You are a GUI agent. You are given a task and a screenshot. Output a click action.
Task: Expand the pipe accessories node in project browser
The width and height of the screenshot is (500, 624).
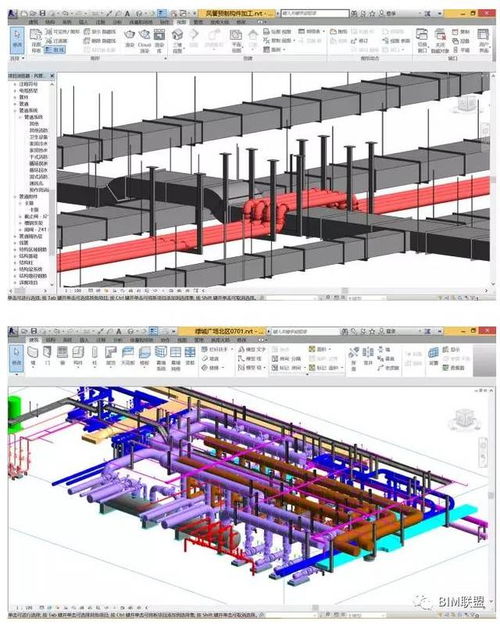coord(16,197)
